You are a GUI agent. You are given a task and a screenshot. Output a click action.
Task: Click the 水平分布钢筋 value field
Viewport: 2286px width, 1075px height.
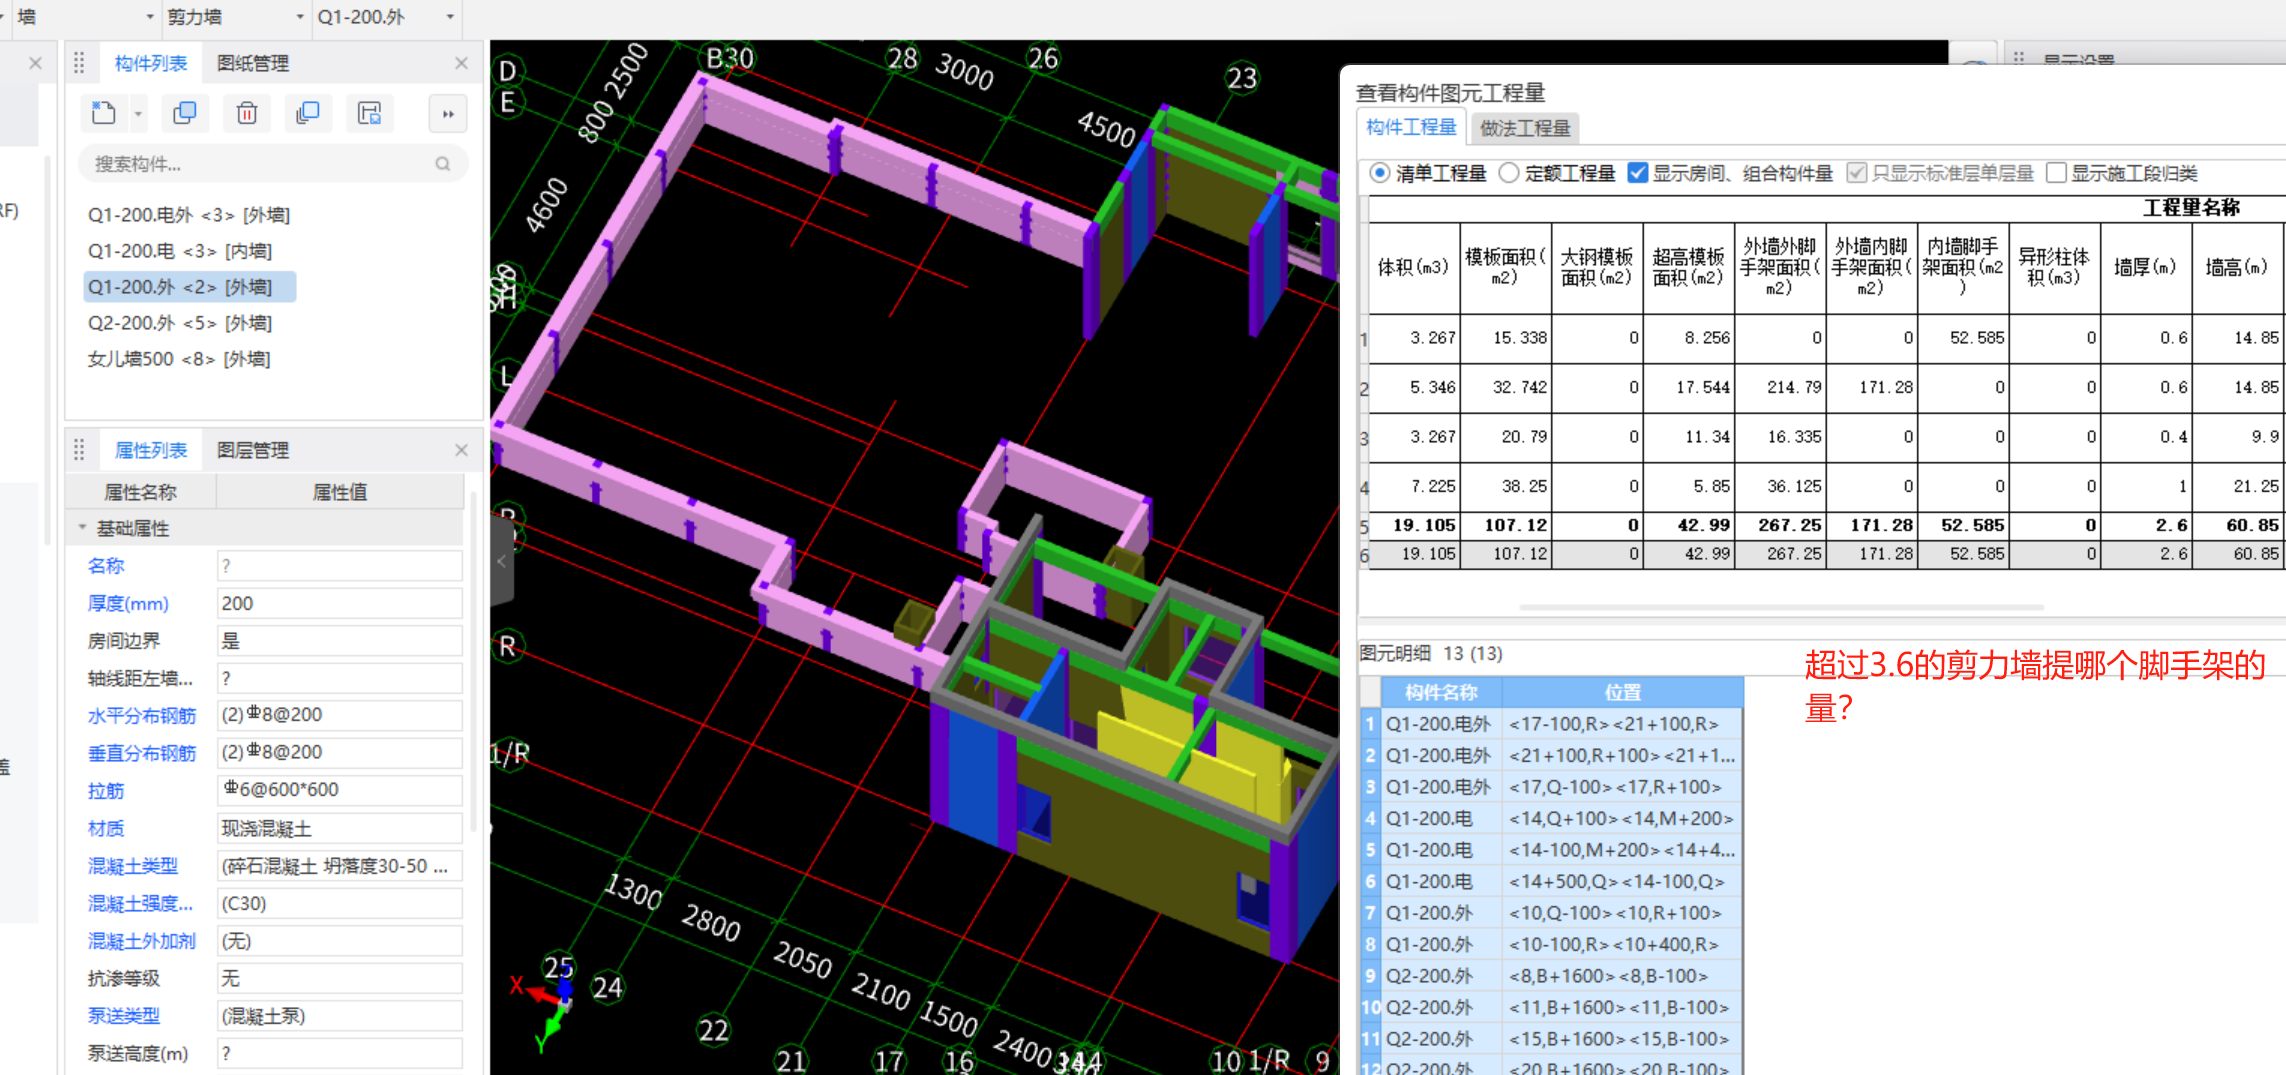340,715
